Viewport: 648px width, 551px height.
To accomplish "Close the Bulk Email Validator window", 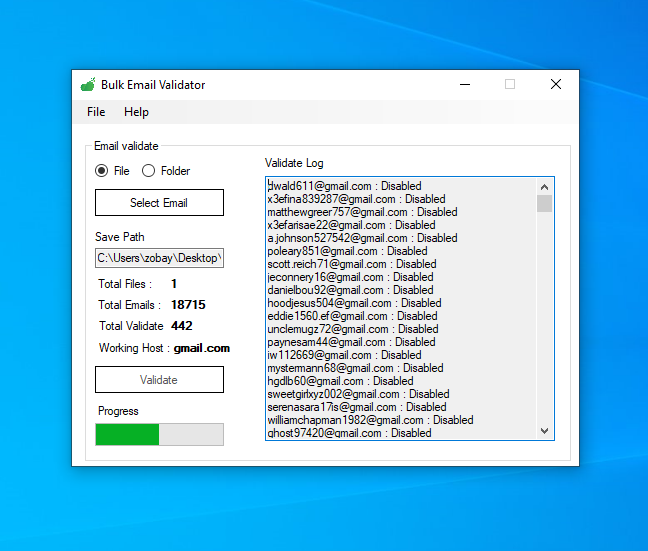I will pyautogui.click(x=555, y=85).
